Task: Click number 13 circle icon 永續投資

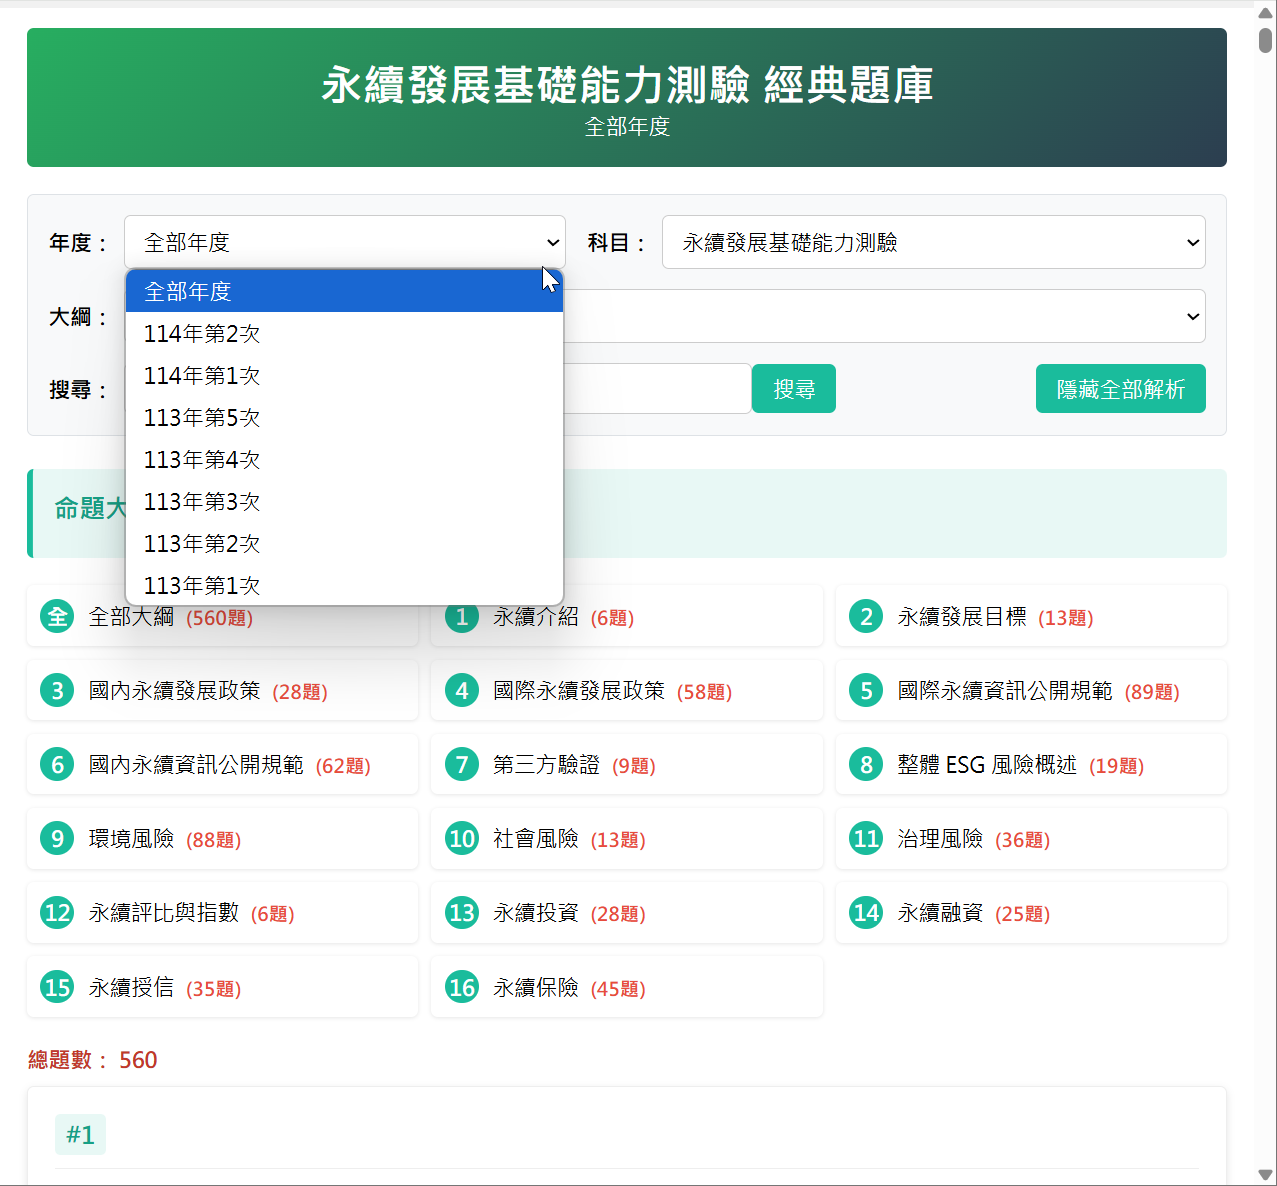Action: pyautogui.click(x=462, y=913)
